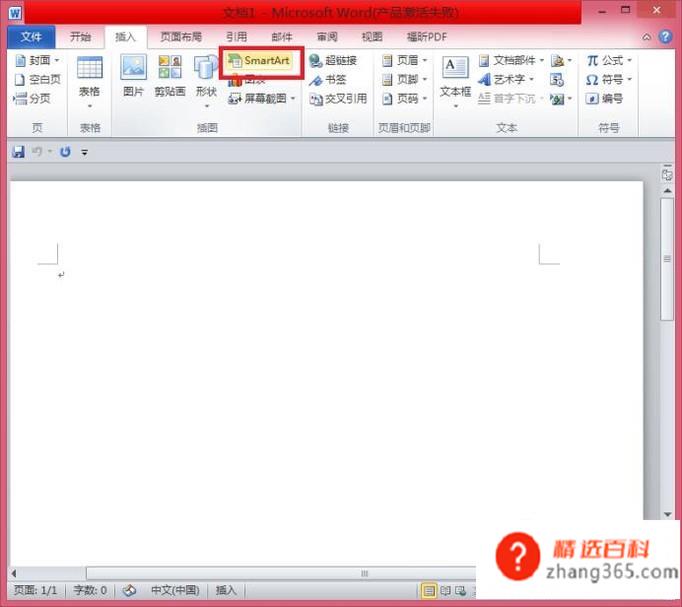The width and height of the screenshot is (682, 607).
Task: Insert a picture (图片)
Action: 133,76
